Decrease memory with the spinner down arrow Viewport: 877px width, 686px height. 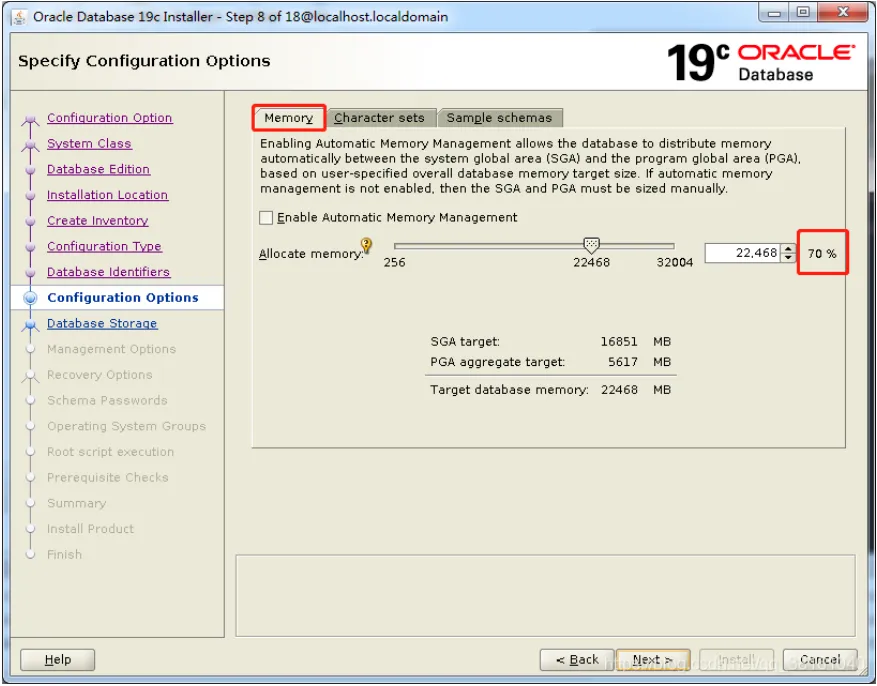788,258
